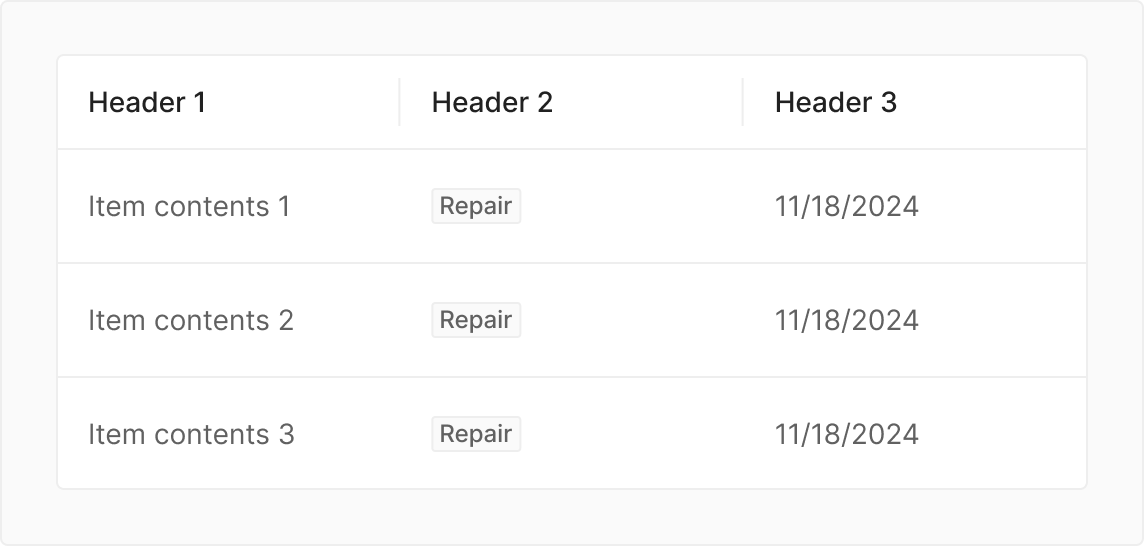The width and height of the screenshot is (1144, 546).
Task: Open the Item contents 1 entry
Action: [189, 207]
